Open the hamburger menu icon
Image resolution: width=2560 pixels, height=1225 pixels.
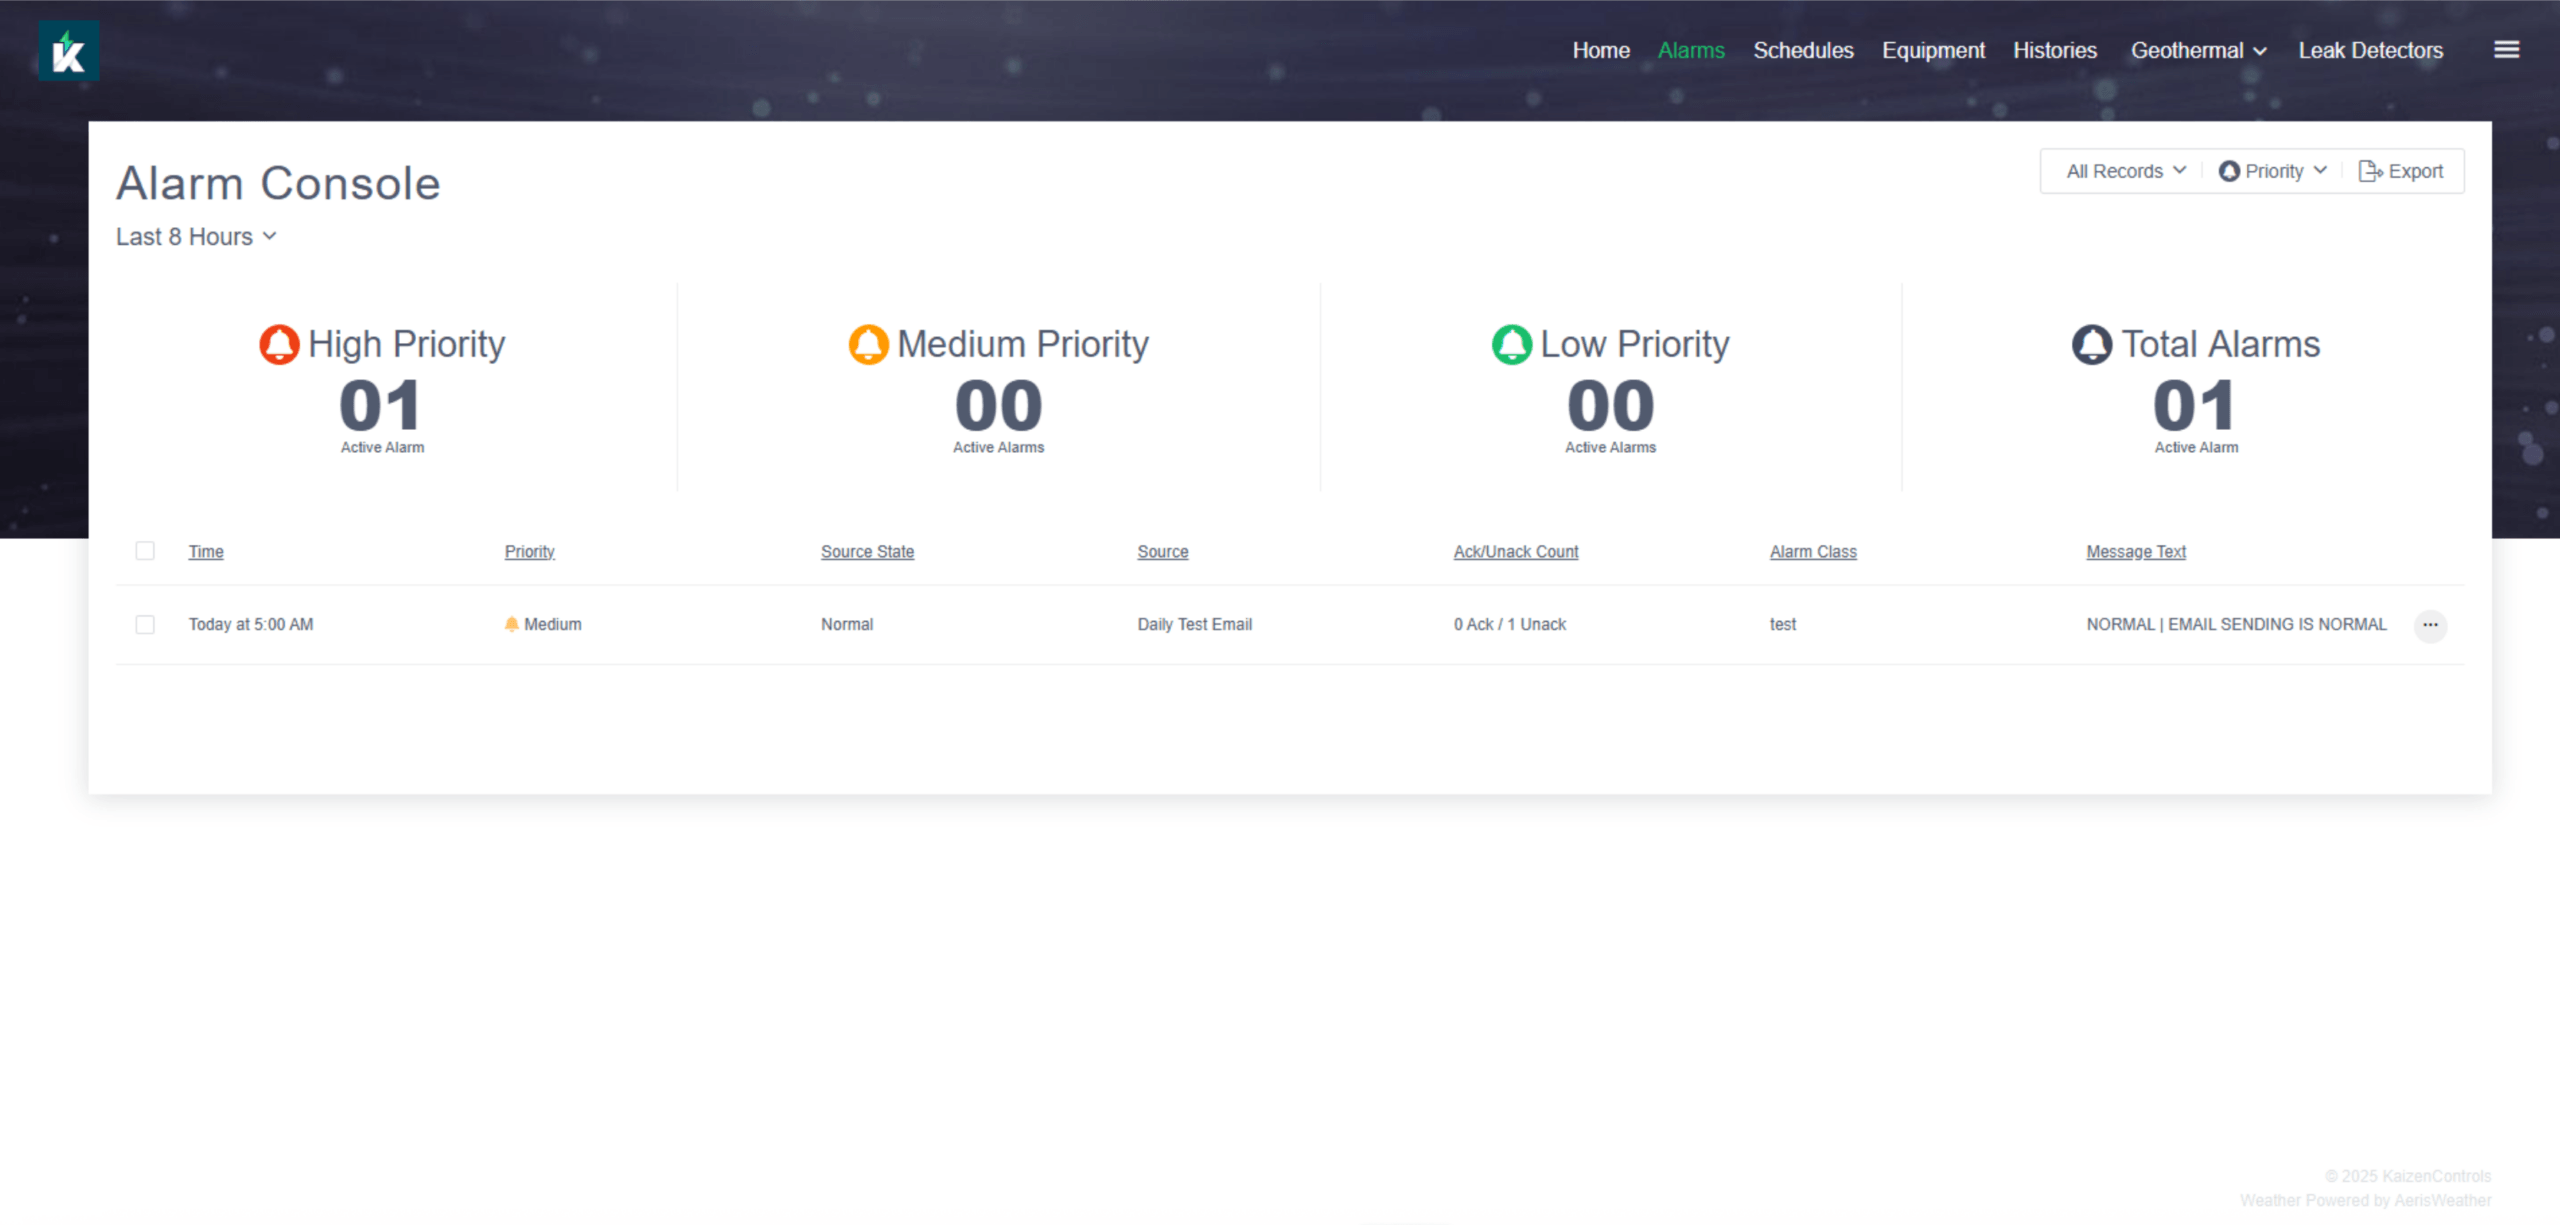click(x=2506, y=50)
